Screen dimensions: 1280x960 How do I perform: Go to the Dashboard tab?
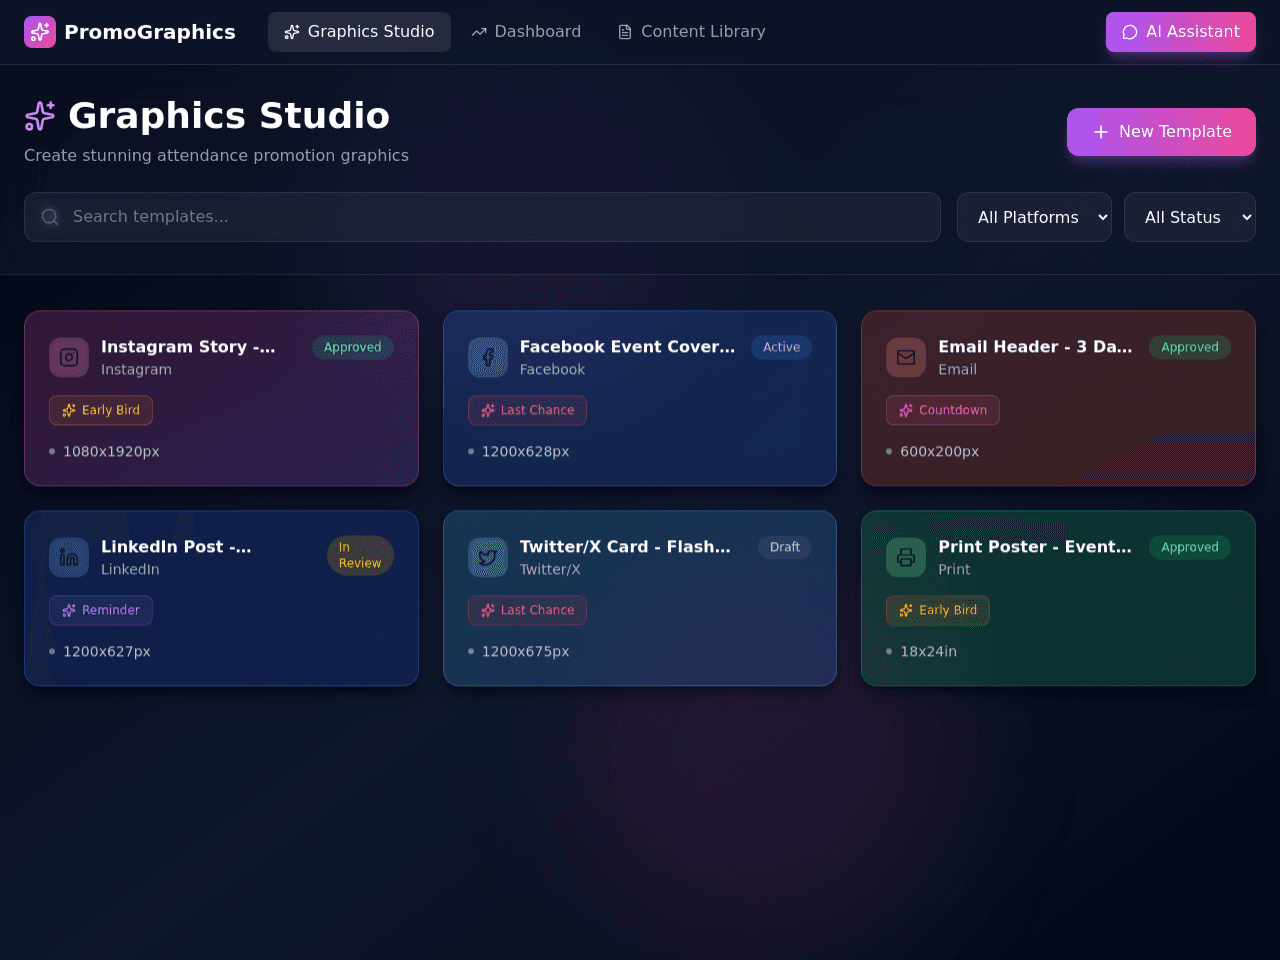click(x=526, y=32)
